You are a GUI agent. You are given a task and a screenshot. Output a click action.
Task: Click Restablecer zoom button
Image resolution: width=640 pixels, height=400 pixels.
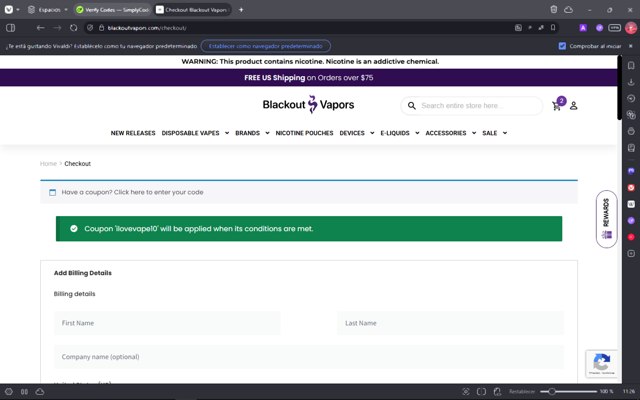(x=522, y=391)
